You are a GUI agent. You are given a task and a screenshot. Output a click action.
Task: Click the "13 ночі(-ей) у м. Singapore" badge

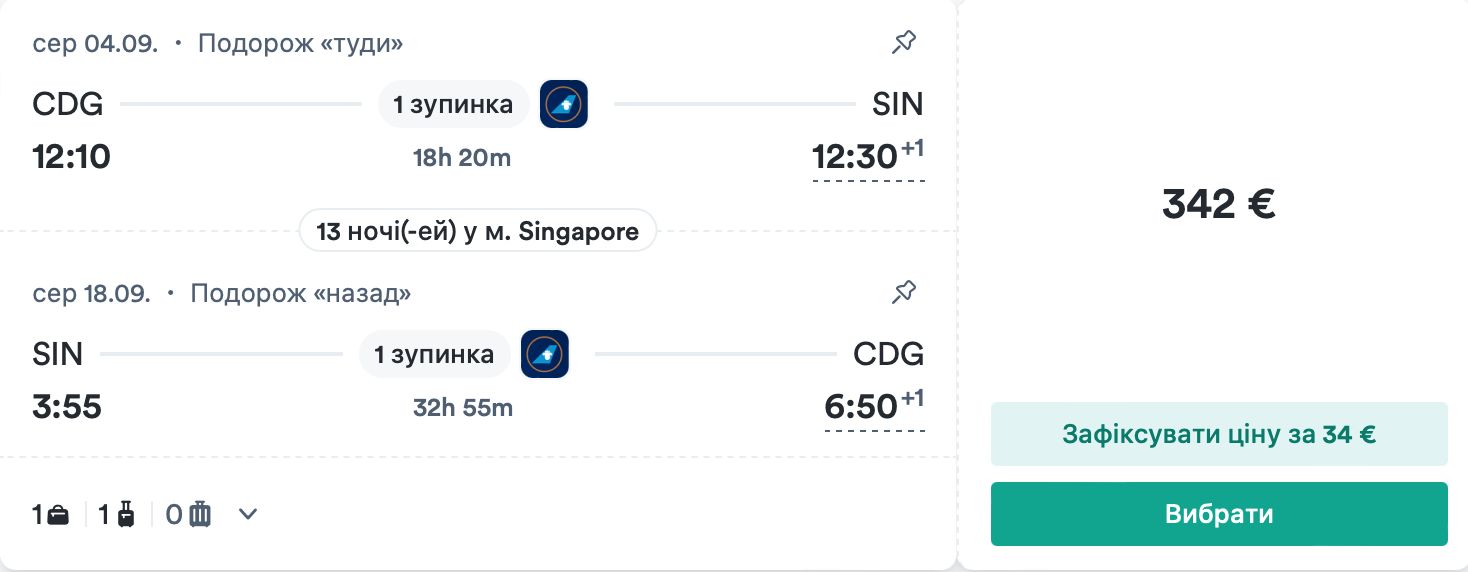(477, 232)
